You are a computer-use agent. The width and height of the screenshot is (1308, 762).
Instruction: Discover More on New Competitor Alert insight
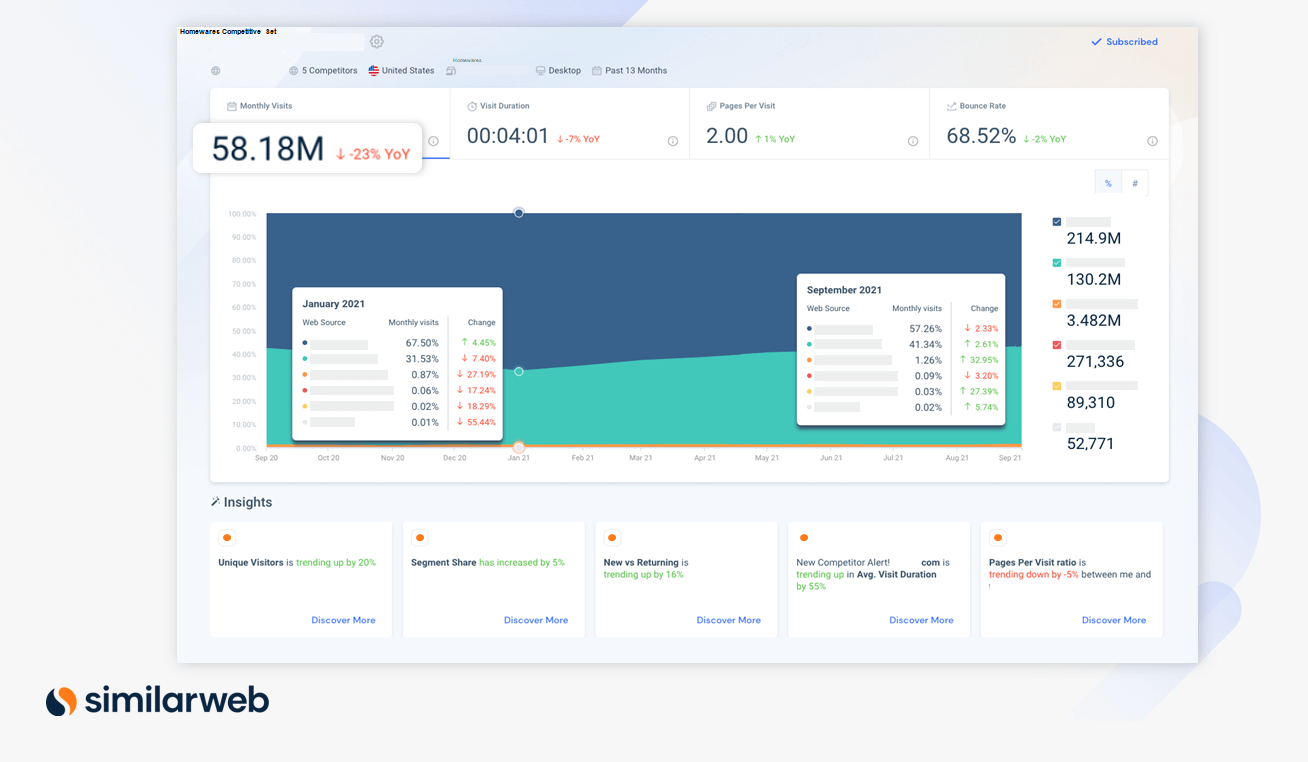pos(921,620)
